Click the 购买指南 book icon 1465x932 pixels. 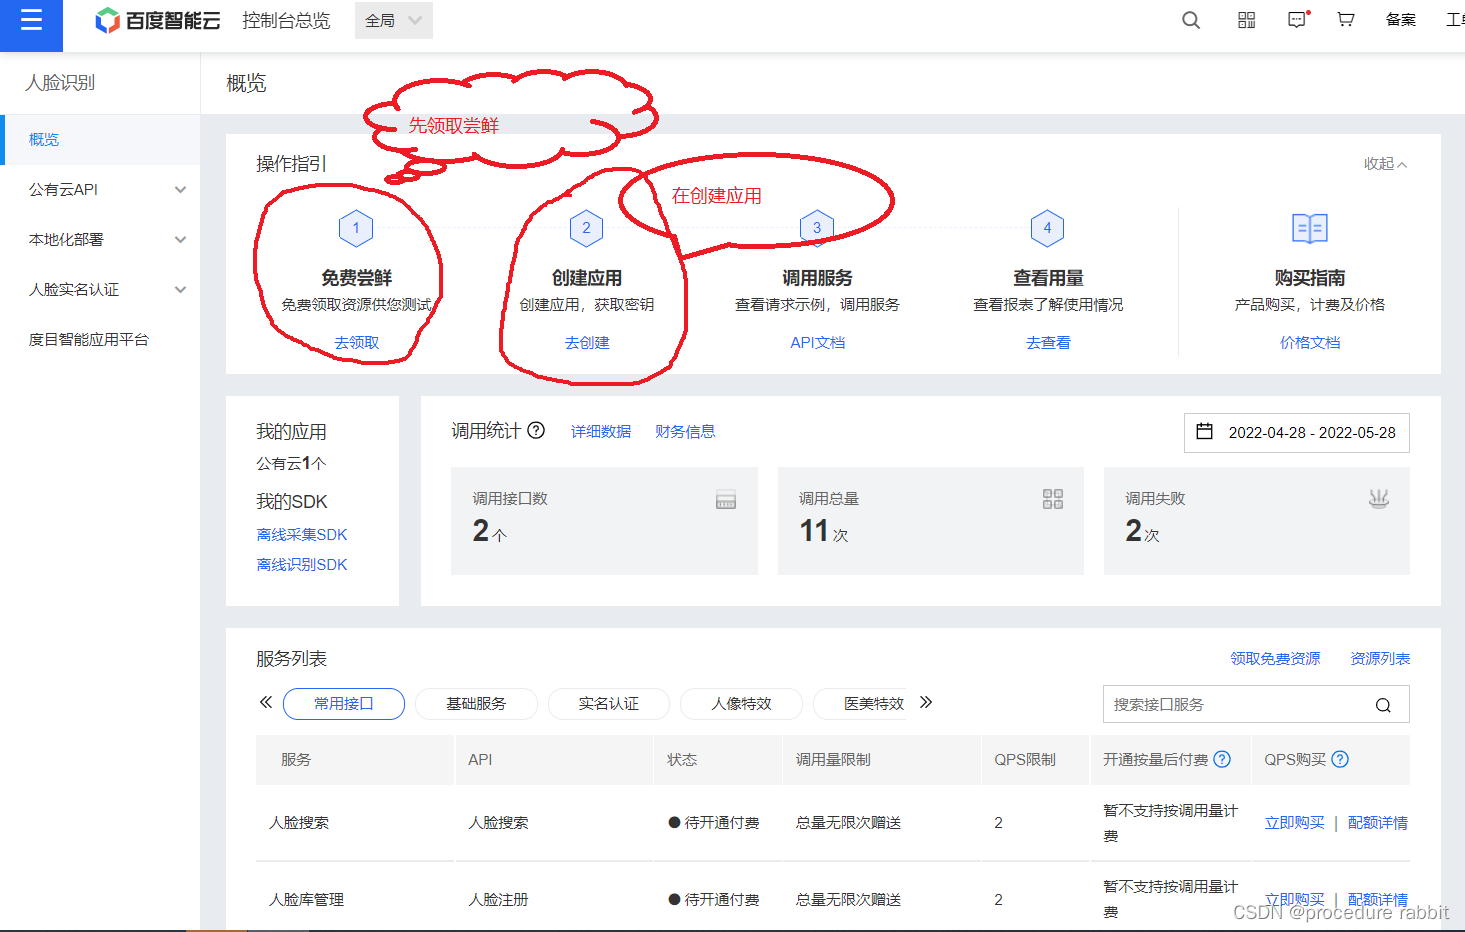[1309, 229]
